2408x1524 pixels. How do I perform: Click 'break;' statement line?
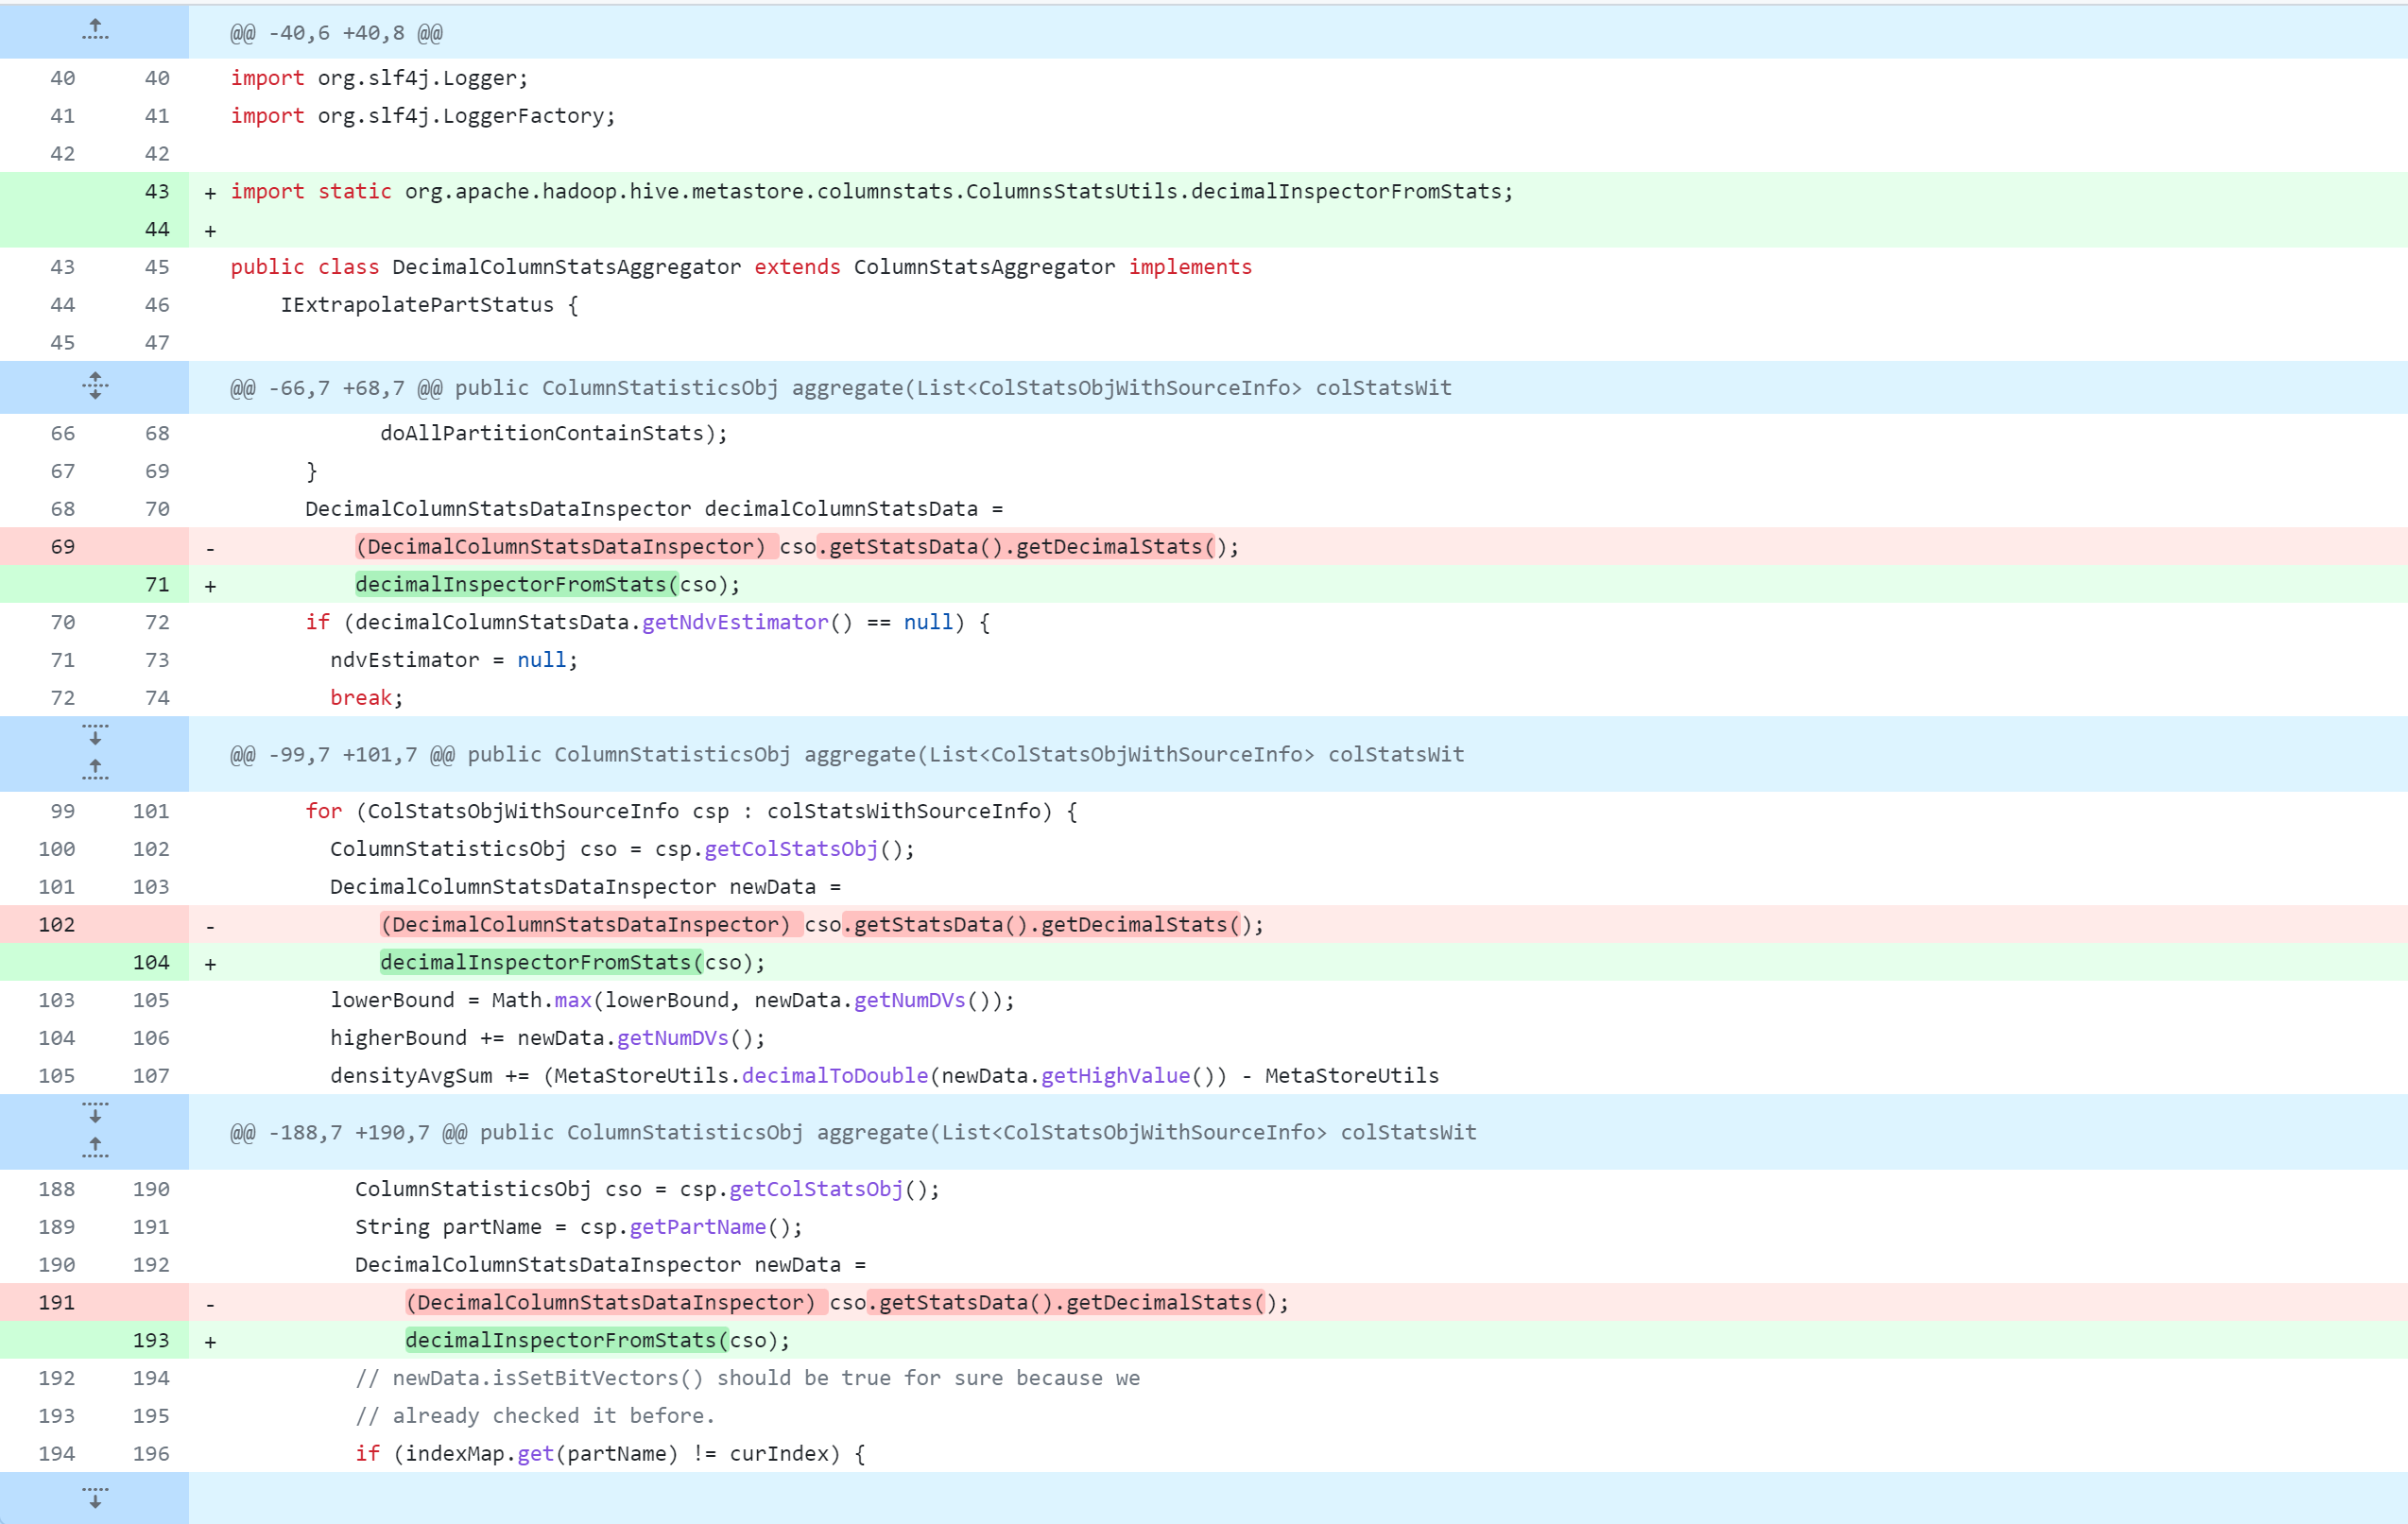click(367, 698)
